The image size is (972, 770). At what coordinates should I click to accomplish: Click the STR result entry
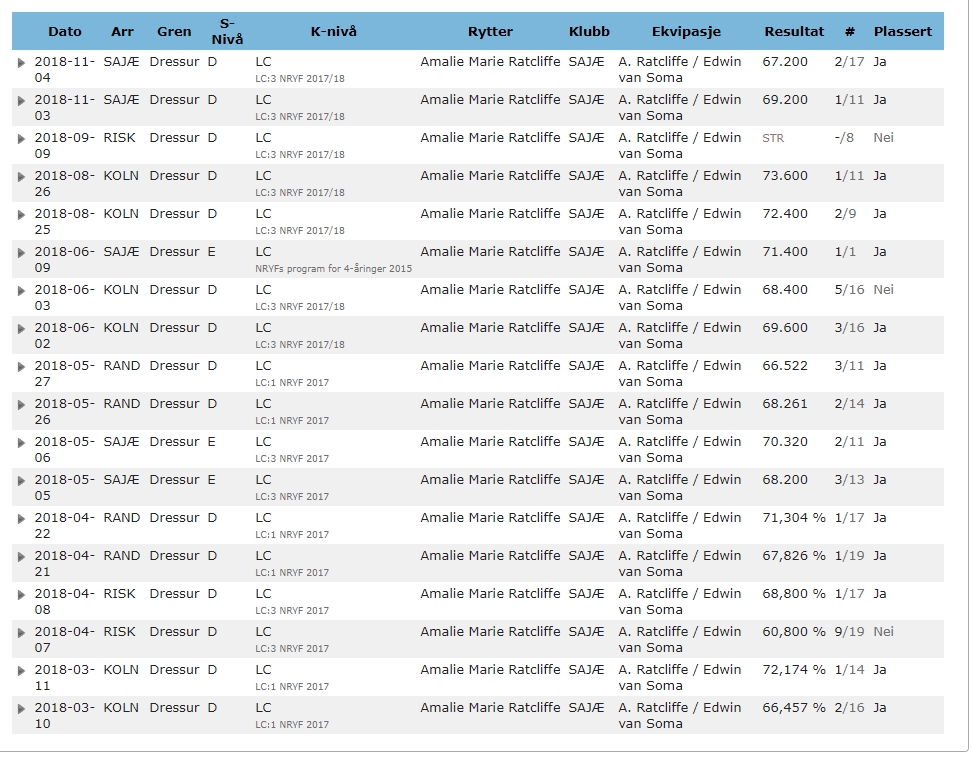773,138
